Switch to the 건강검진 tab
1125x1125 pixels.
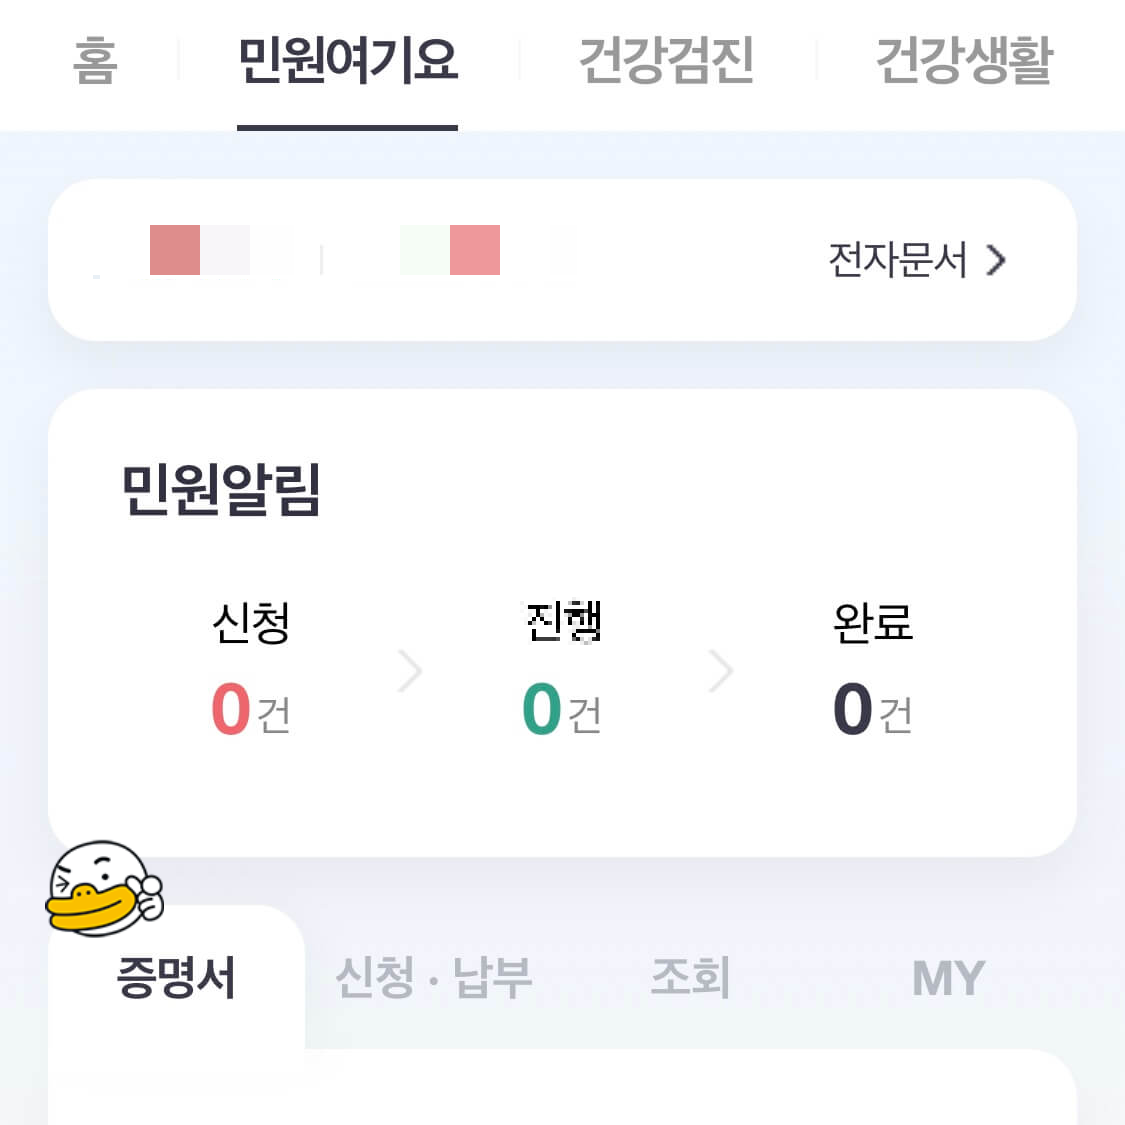[668, 62]
